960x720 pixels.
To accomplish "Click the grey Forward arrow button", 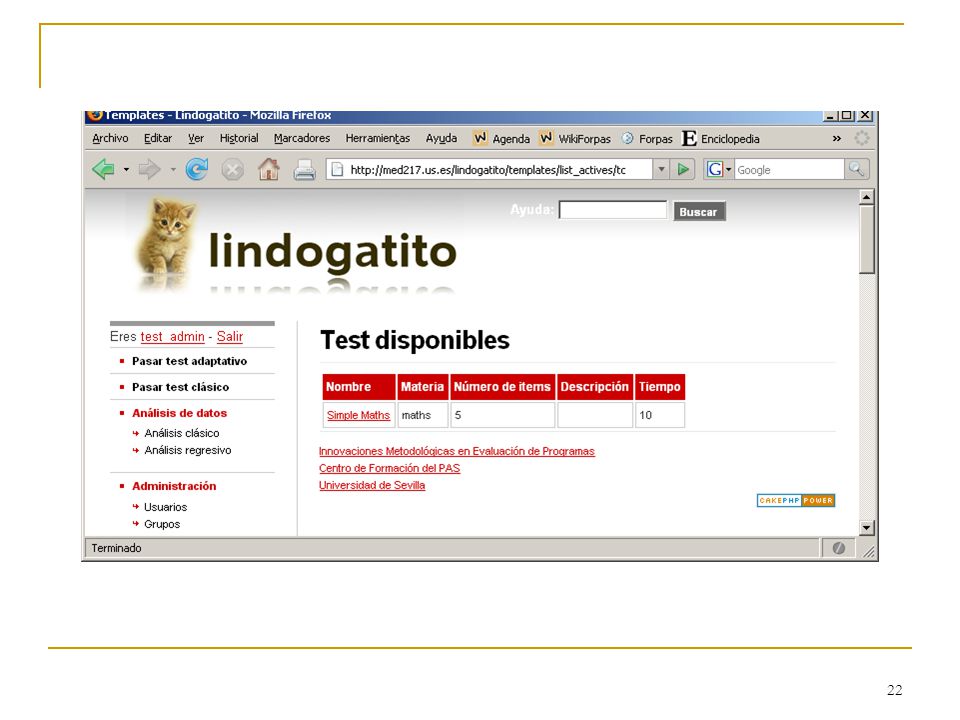I will 149,169.
